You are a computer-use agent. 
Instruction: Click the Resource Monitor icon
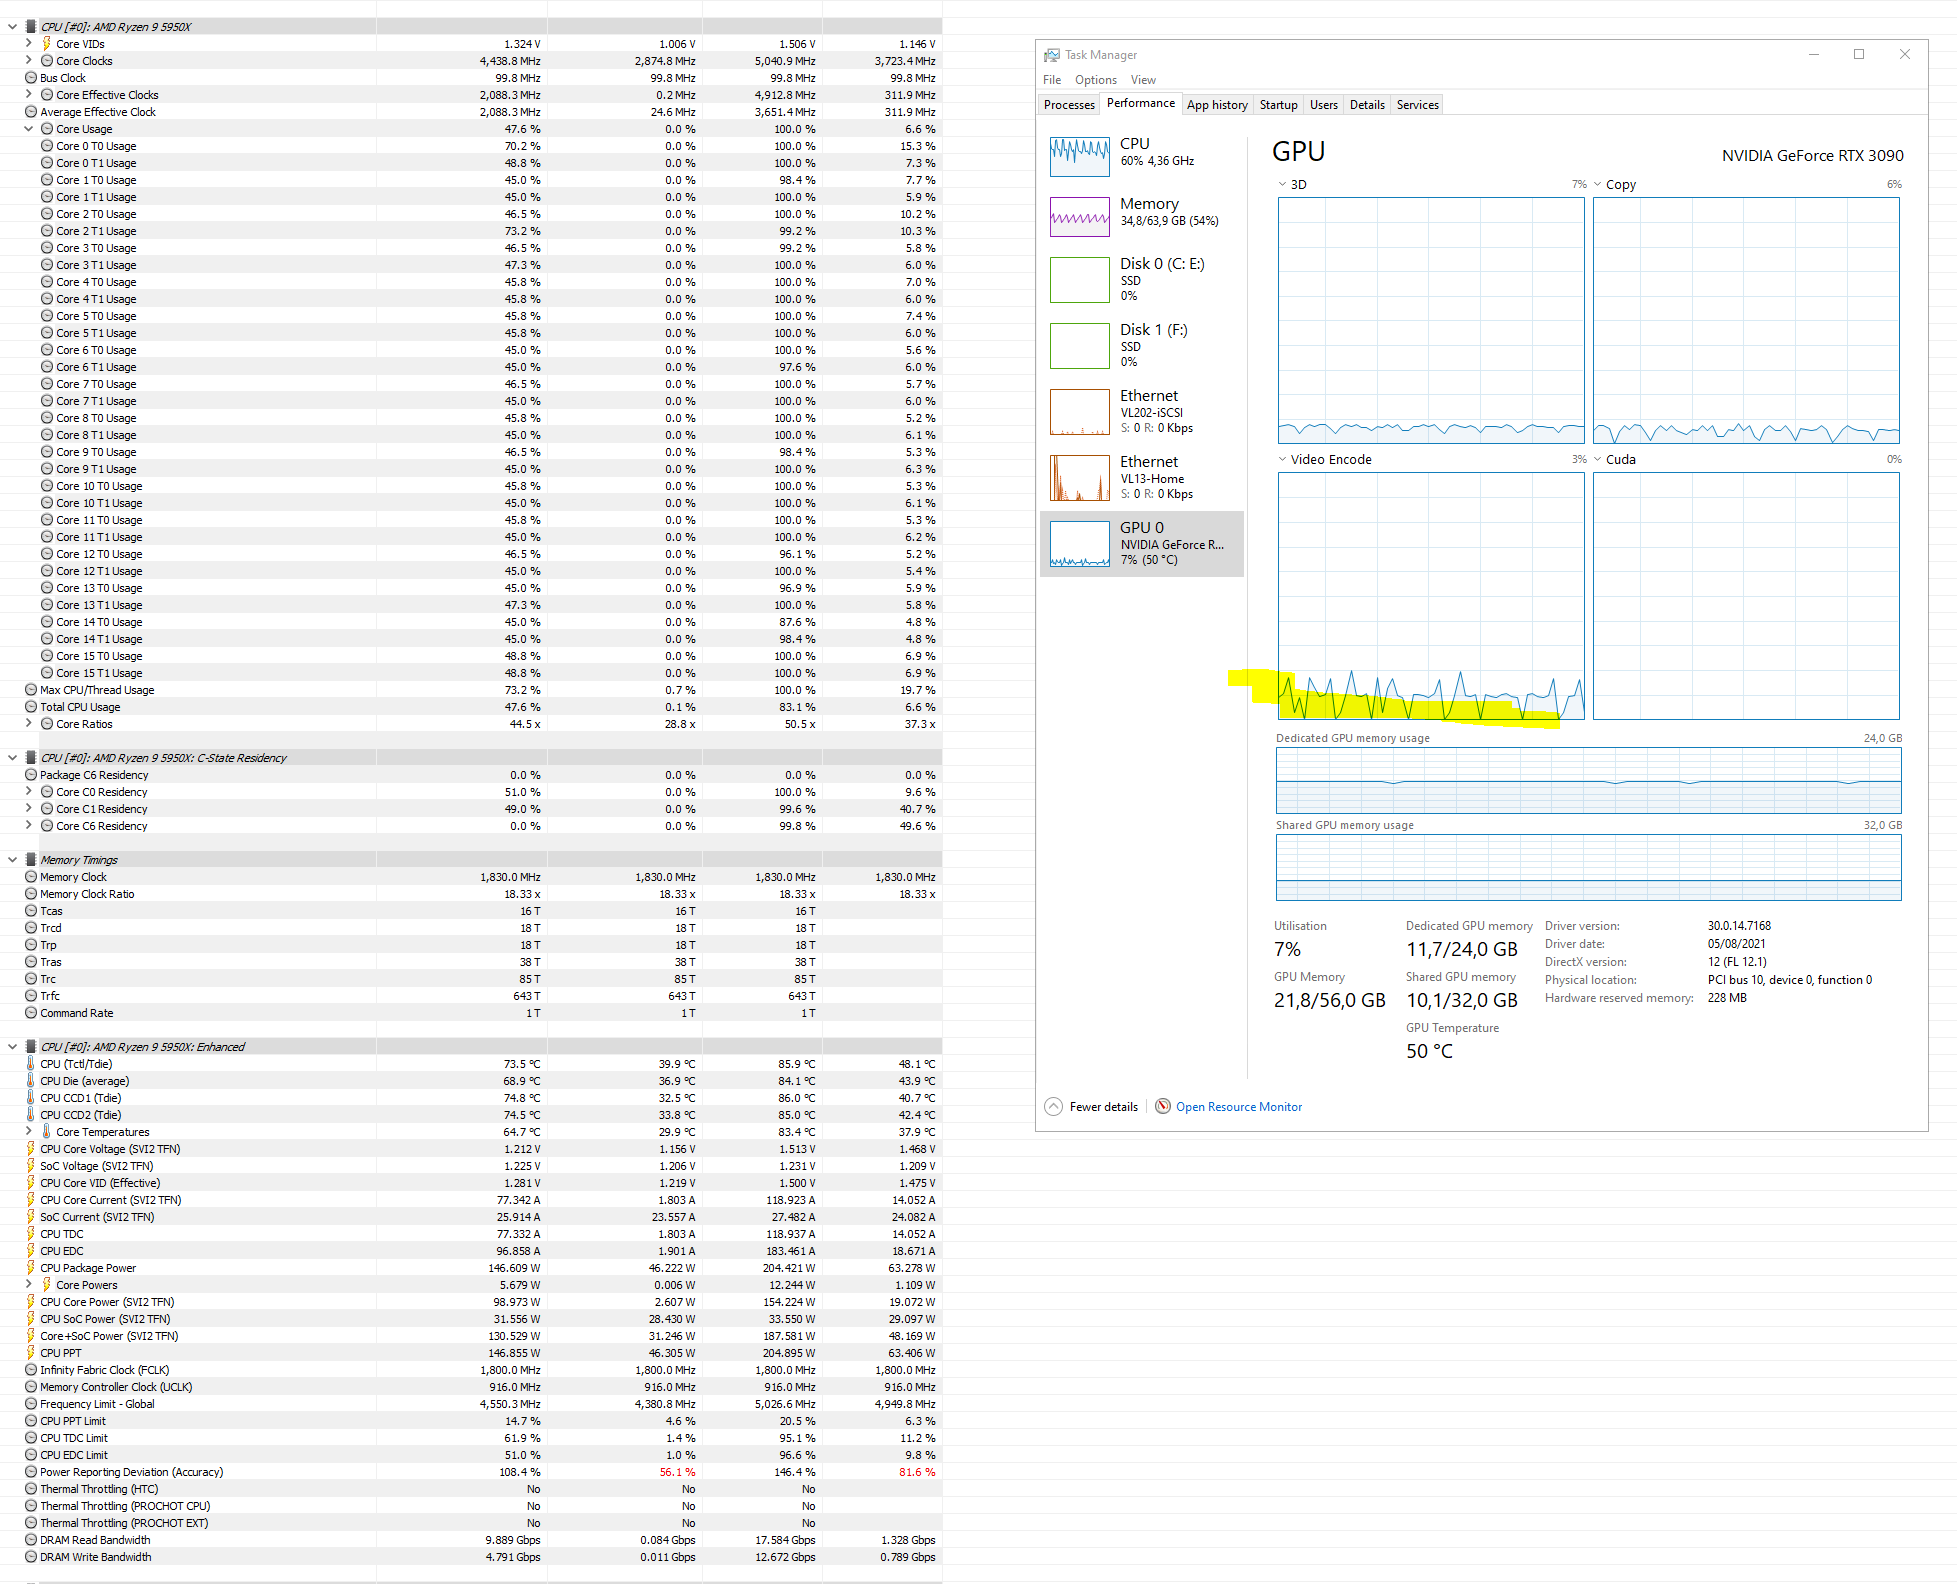1162,1106
